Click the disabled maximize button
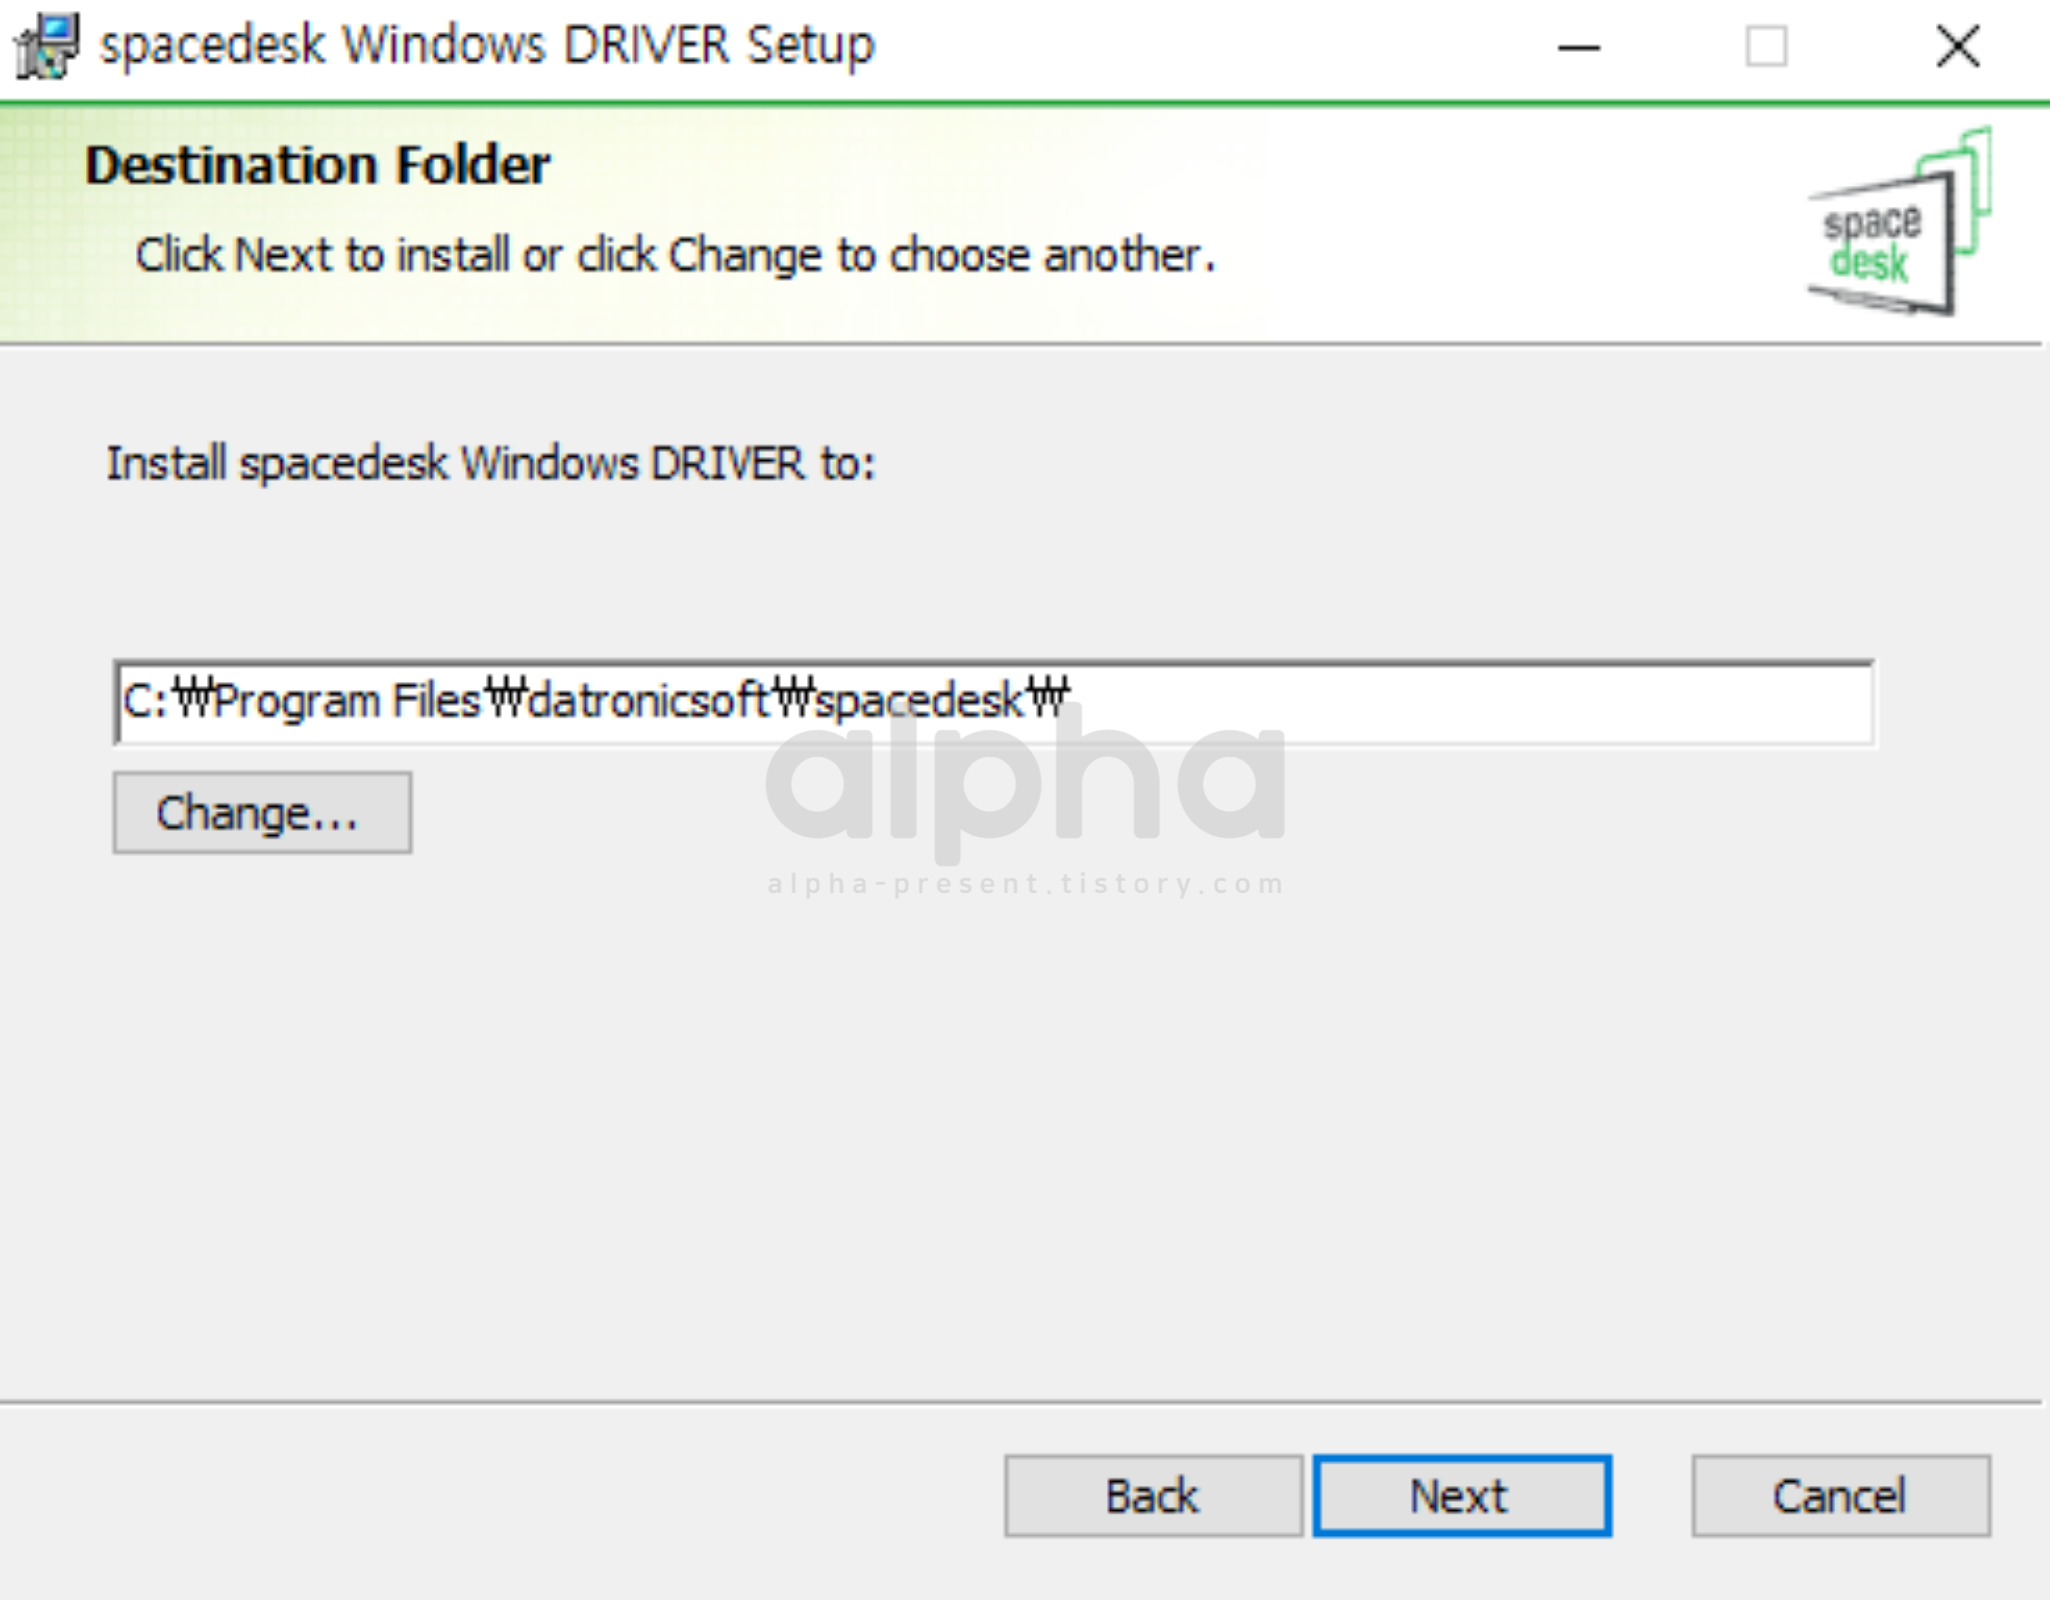Image resolution: width=2050 pixels, height=1600 pixels. pos(1766,47)
